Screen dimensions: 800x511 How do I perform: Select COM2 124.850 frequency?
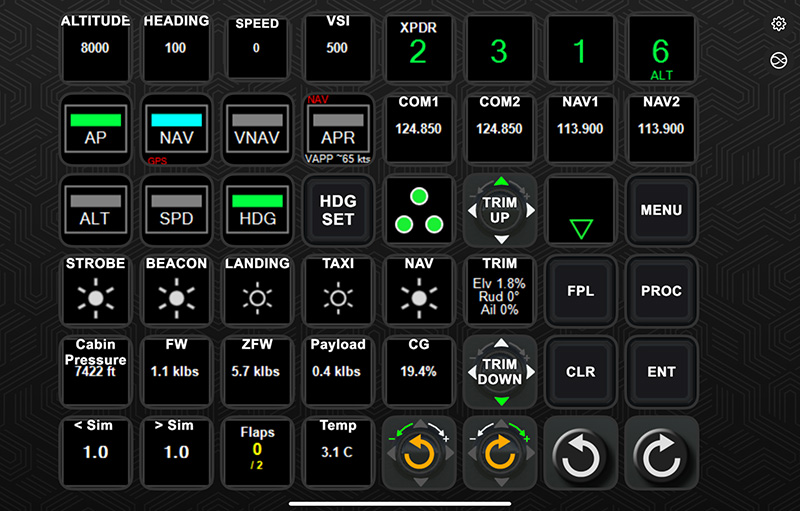click(500, 129)
